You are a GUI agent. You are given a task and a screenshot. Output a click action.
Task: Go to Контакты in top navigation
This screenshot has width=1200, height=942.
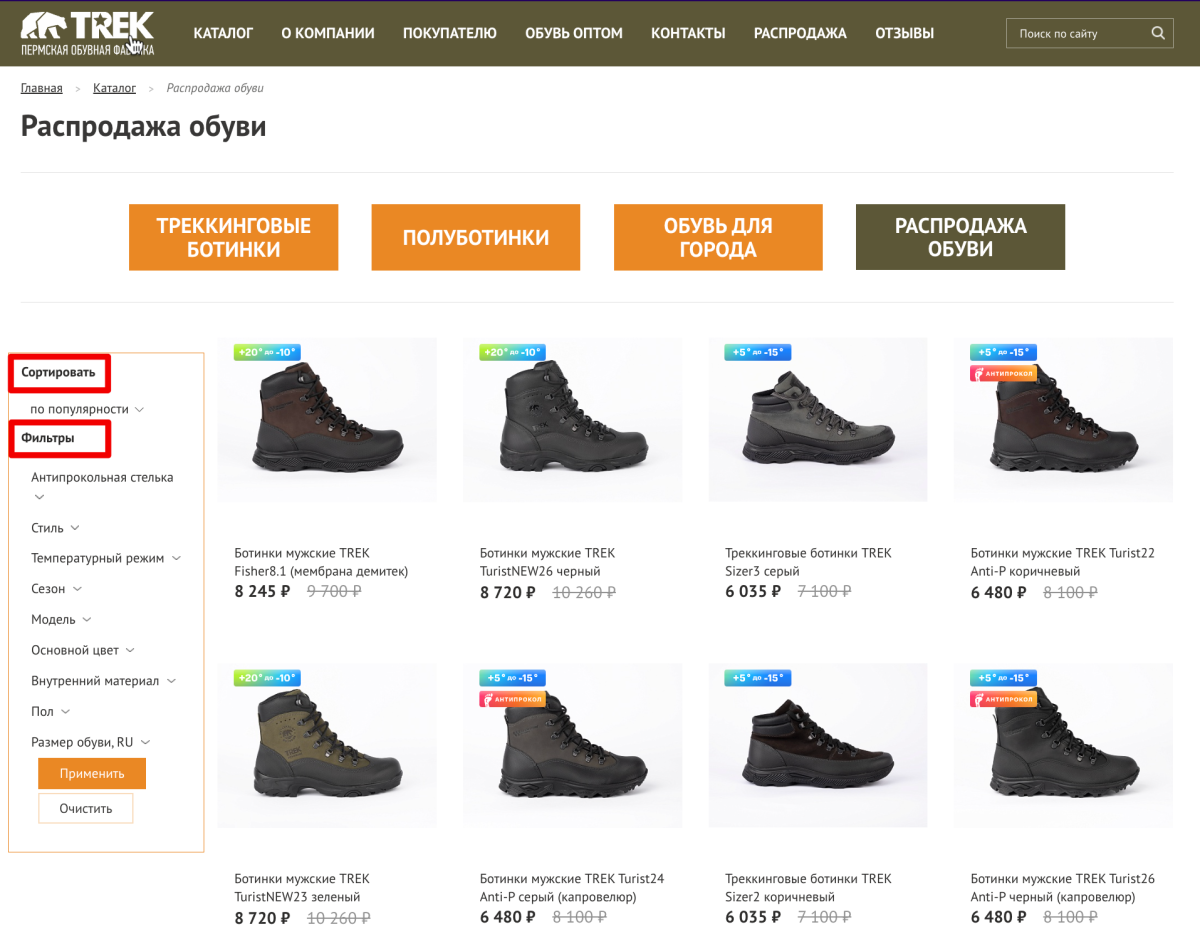click(688, 33)
